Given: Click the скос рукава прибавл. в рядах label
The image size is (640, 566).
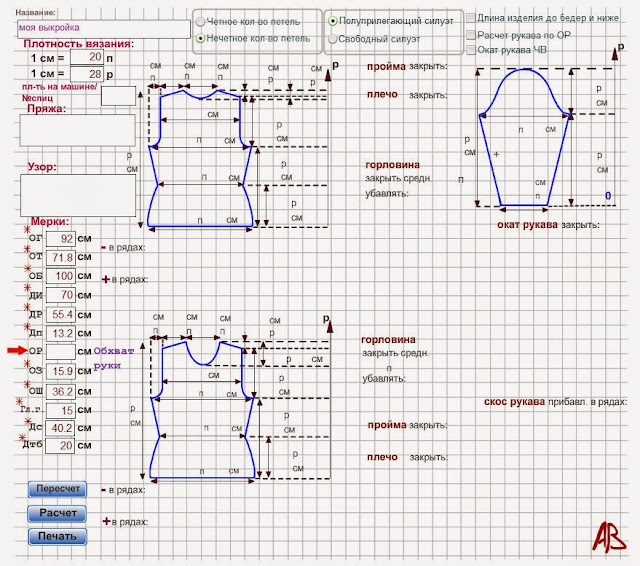Looking at the screenshot, I should pos(555,402).
